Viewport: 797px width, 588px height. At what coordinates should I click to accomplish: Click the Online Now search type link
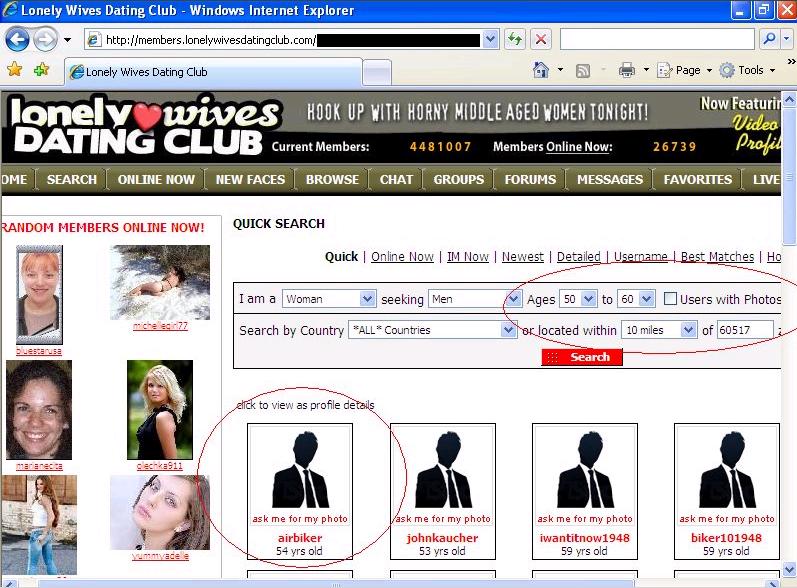pyautogui.click(x=402, y=257)
